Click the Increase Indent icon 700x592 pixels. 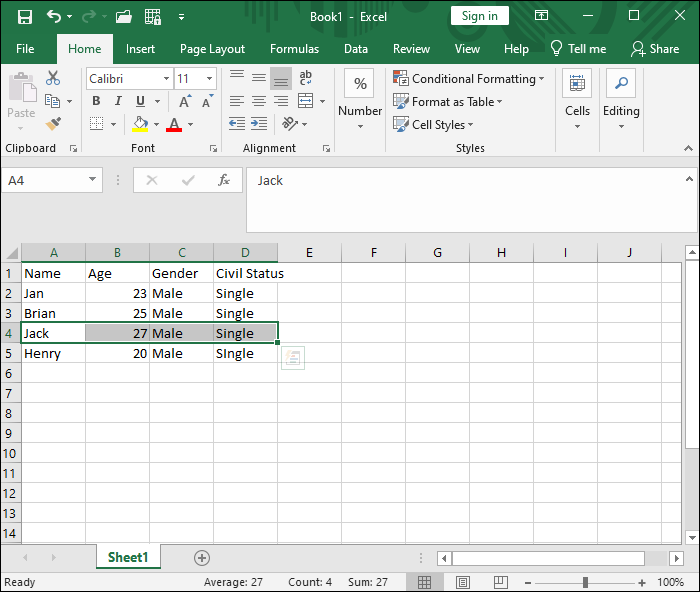coord(259,124)
